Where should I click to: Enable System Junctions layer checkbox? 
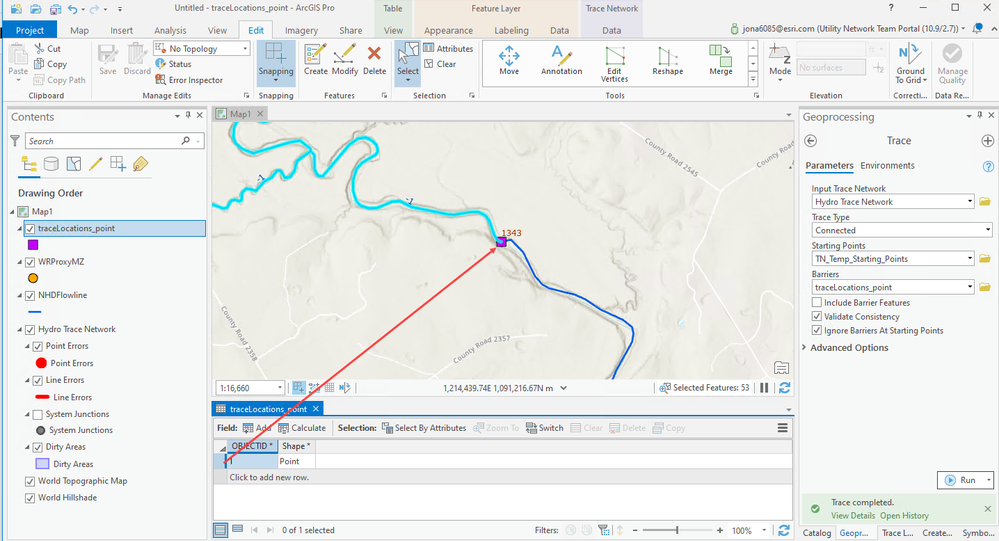(x=38, y=414)
